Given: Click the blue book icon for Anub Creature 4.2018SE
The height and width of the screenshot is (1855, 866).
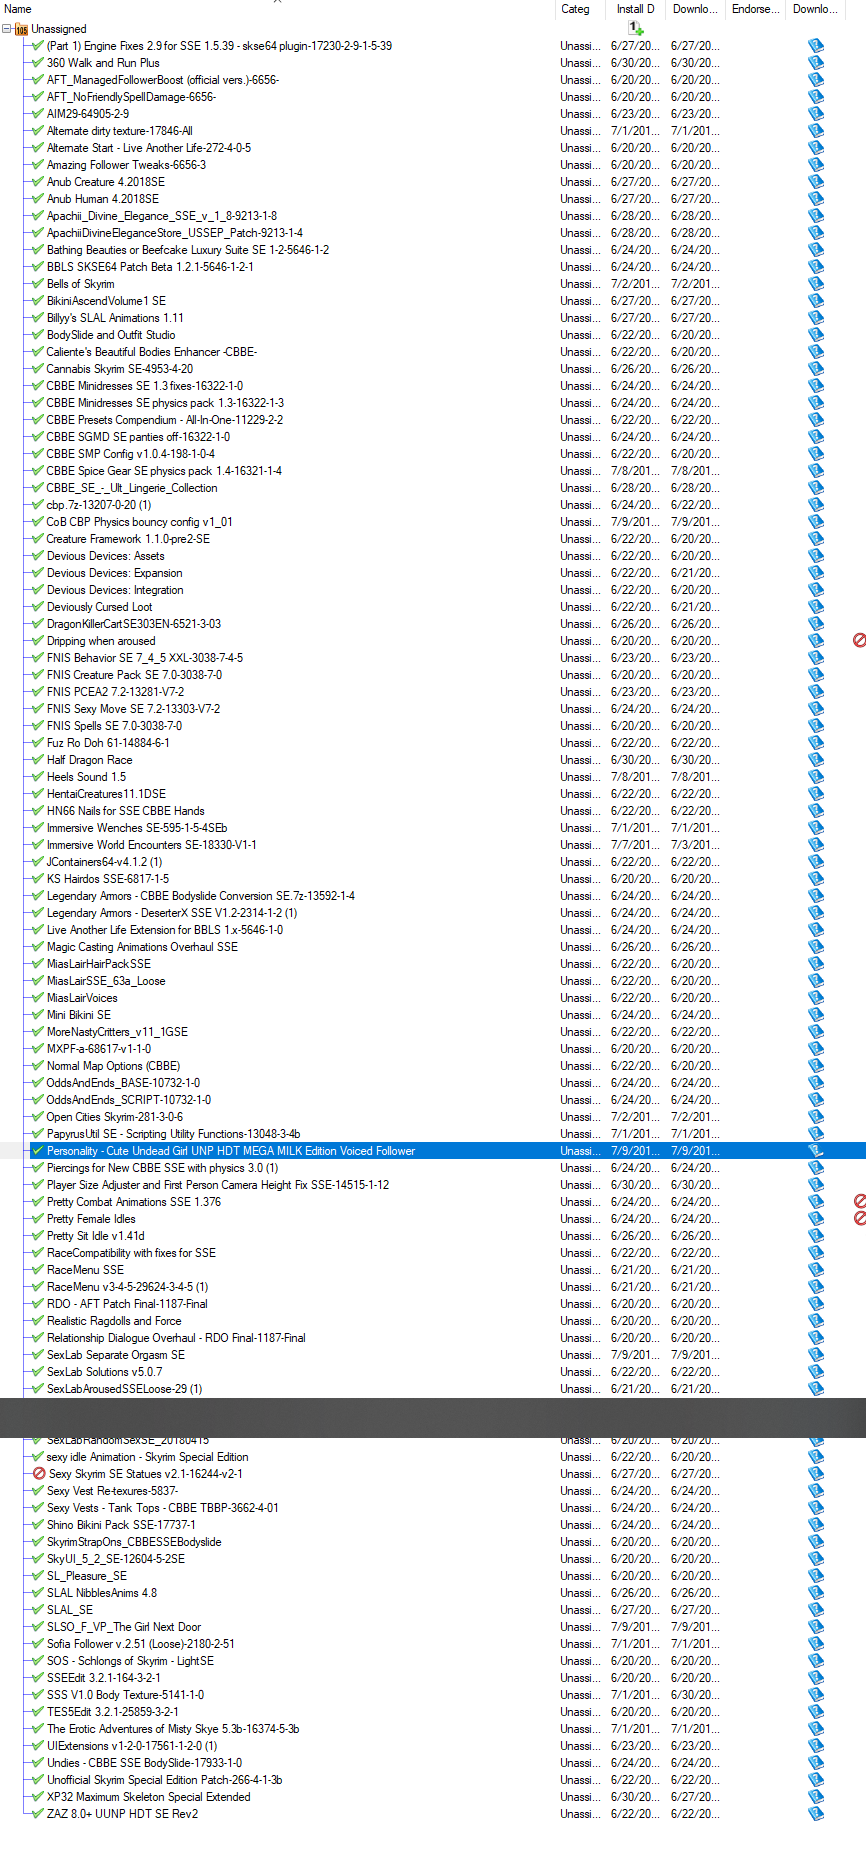Looking at the screenshot, I should coord(816,182).
